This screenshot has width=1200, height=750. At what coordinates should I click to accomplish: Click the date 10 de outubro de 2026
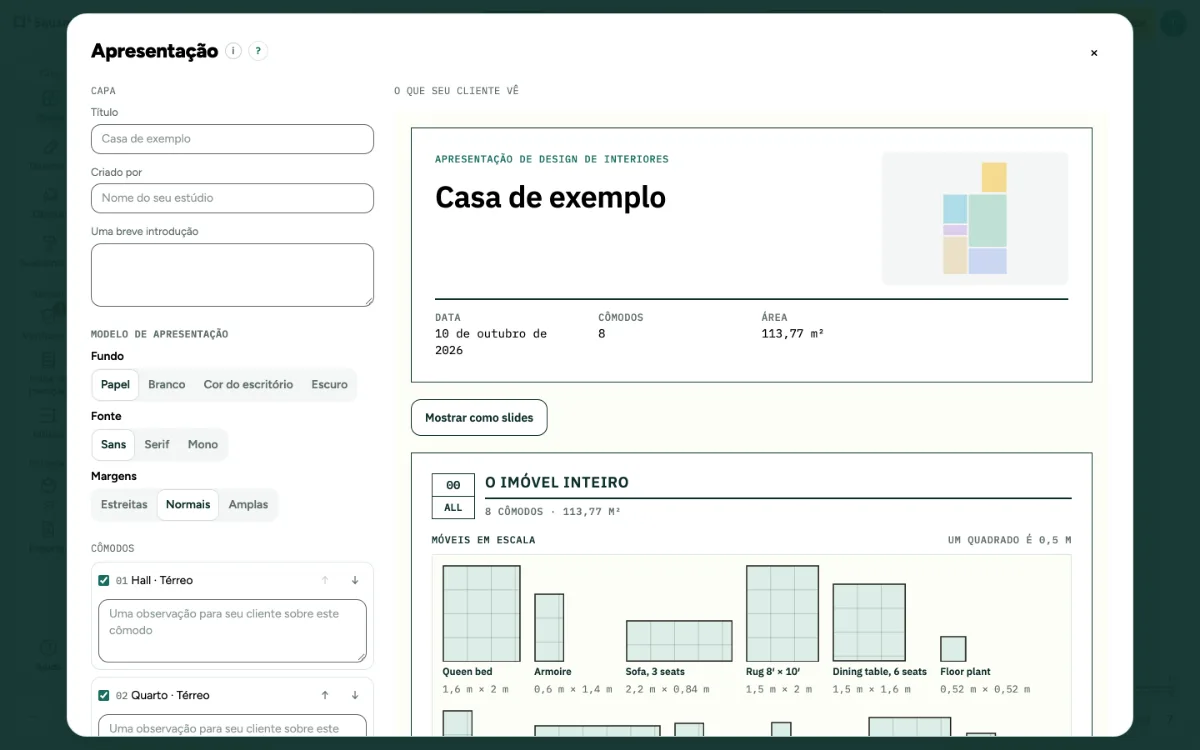[491, 342]
